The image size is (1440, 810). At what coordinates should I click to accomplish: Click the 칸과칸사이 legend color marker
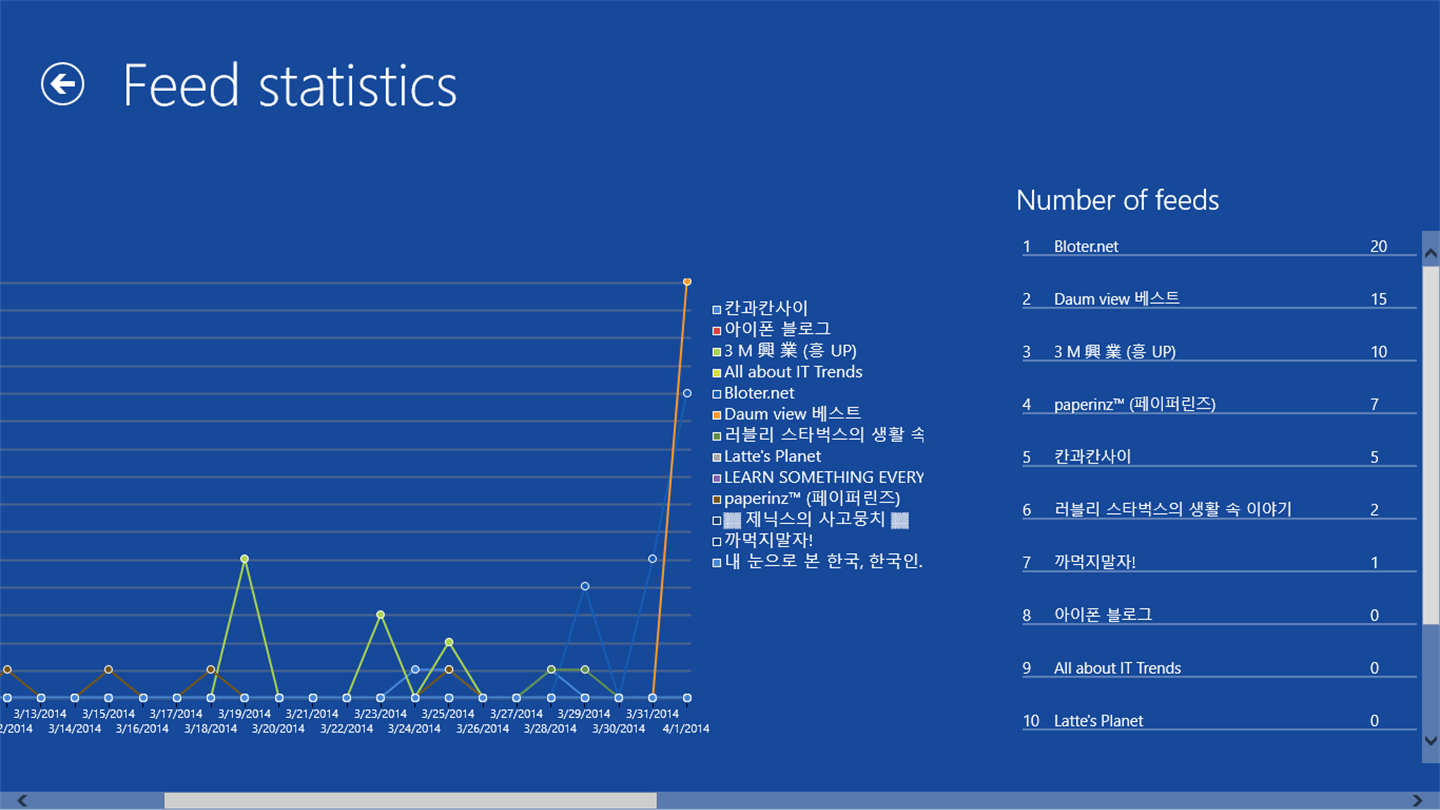pos(717,310)
